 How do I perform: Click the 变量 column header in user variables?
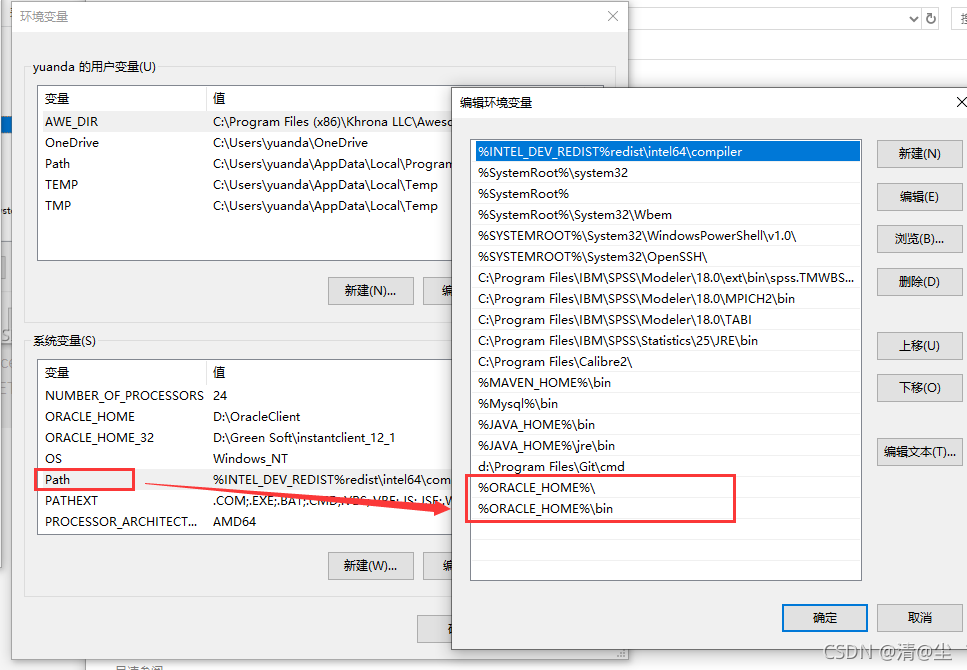coord(122,99)
